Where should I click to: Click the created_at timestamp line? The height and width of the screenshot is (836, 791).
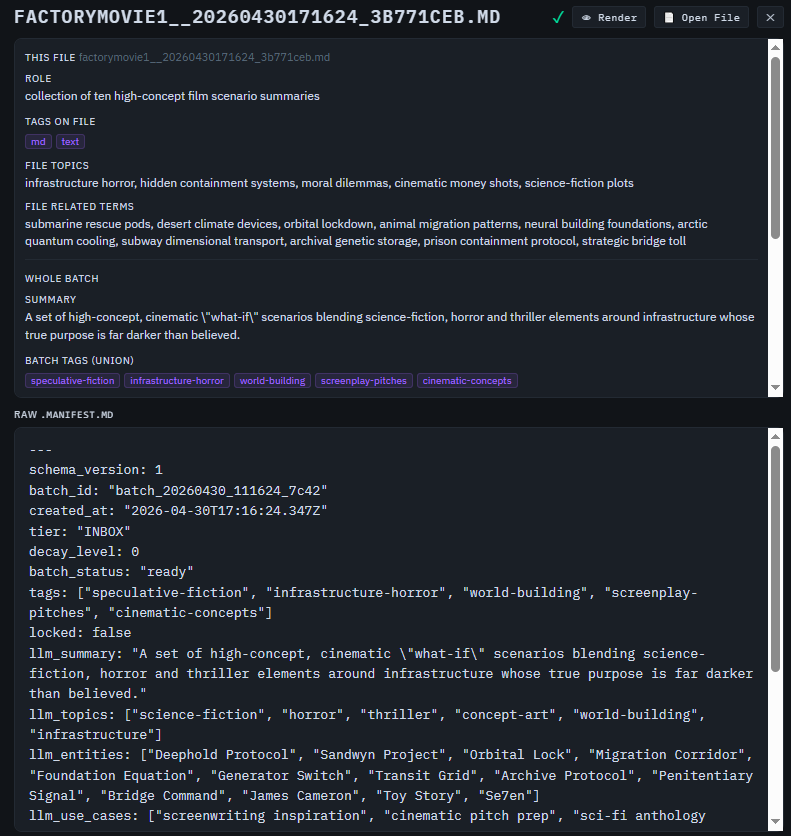(178, 511)
